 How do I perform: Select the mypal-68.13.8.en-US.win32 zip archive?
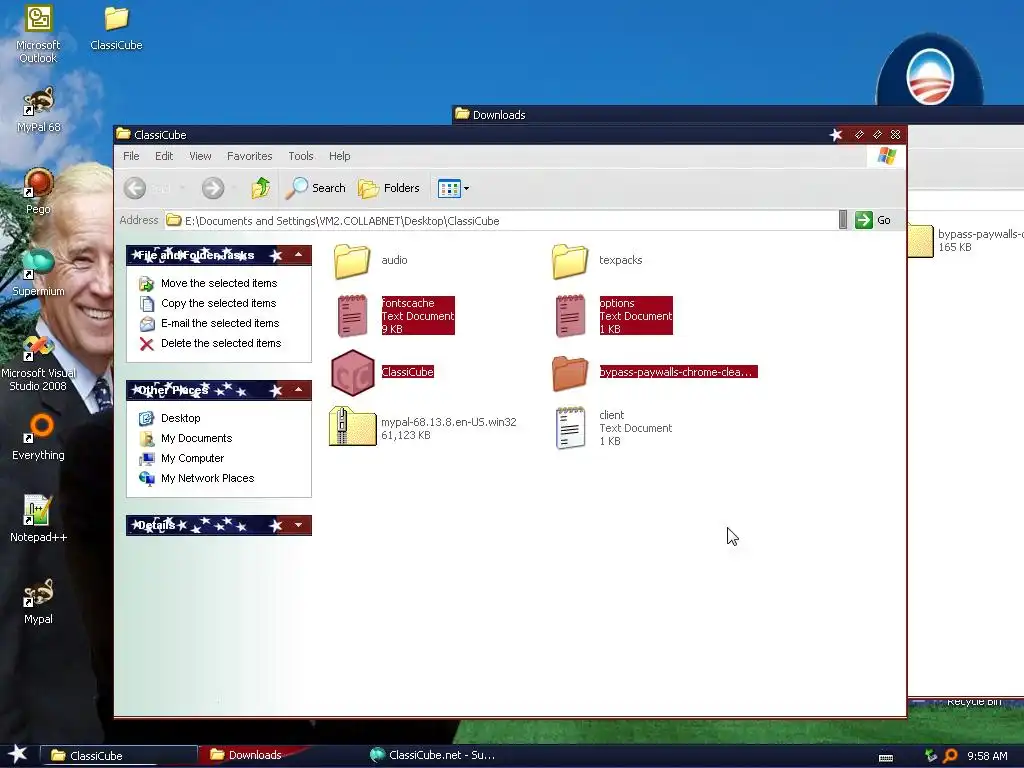[x=423, y=428]
